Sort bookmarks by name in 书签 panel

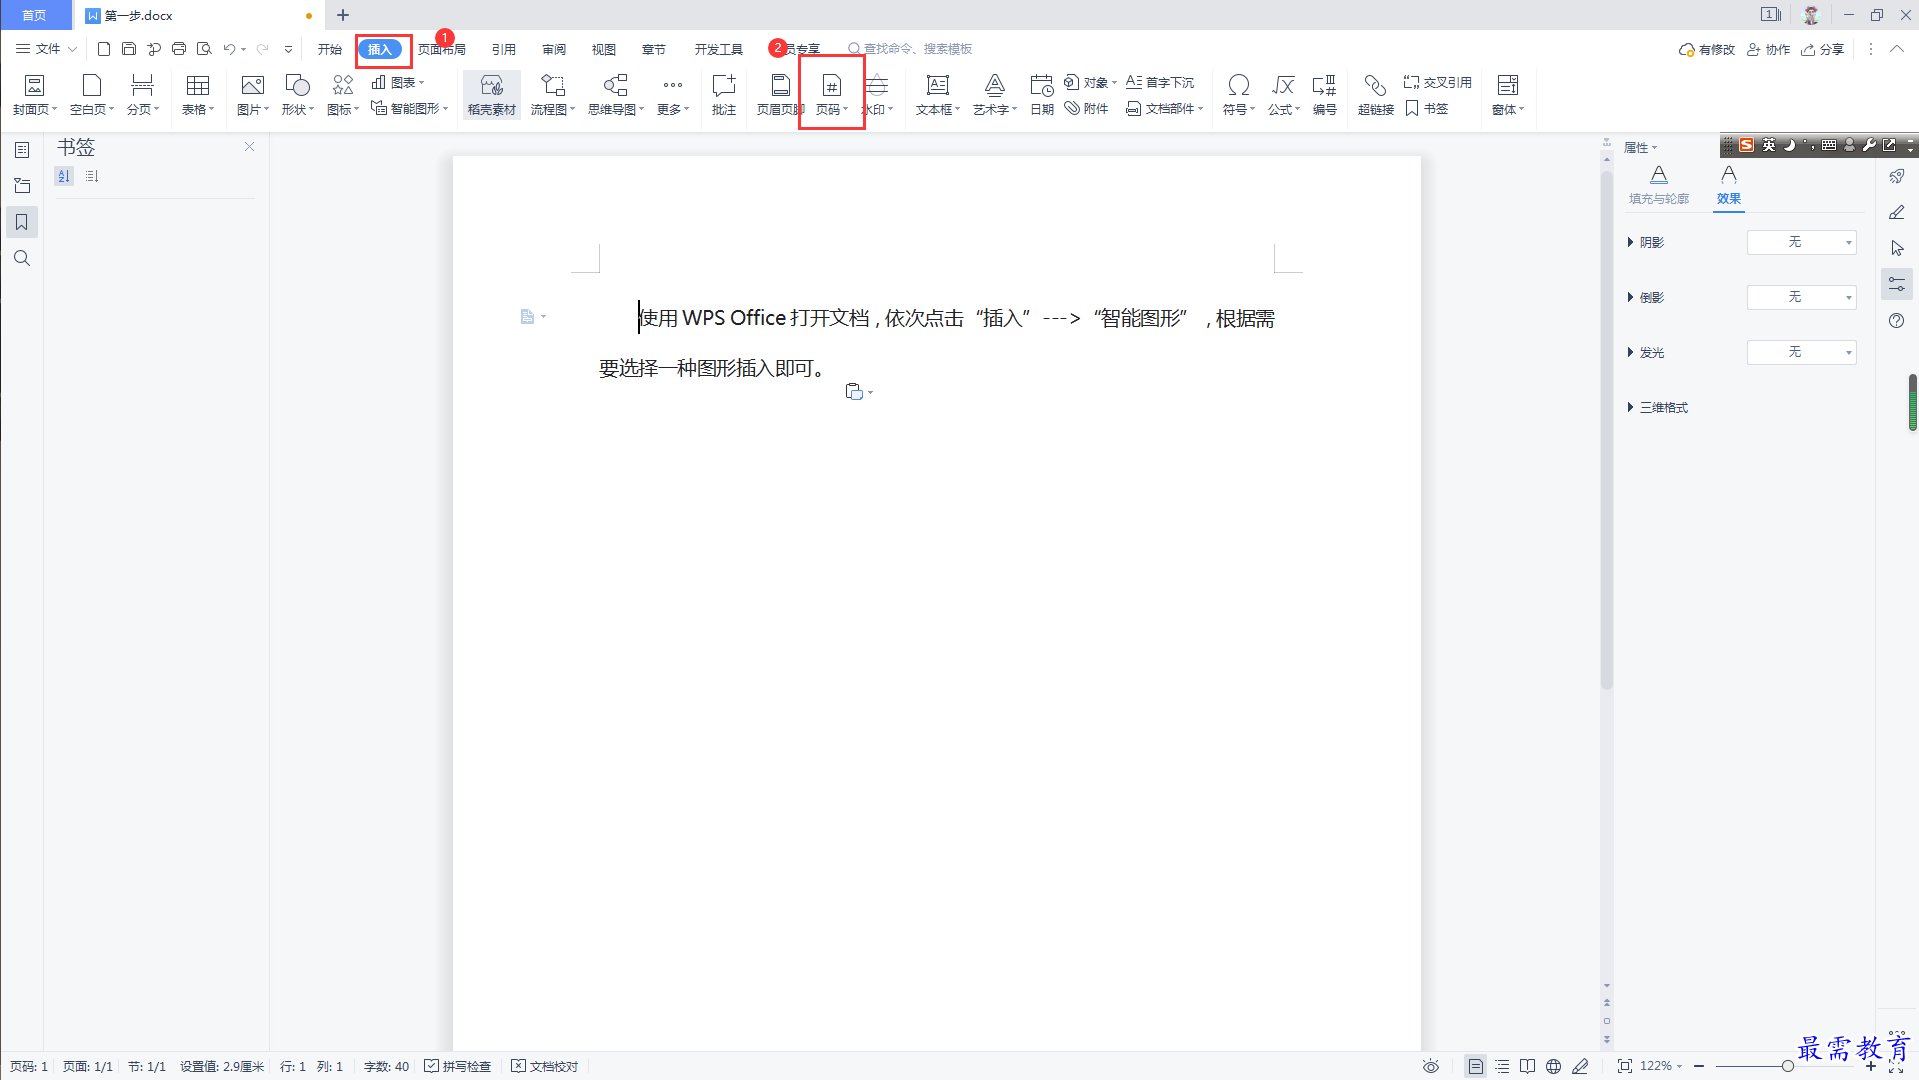(x=64, y=176)
